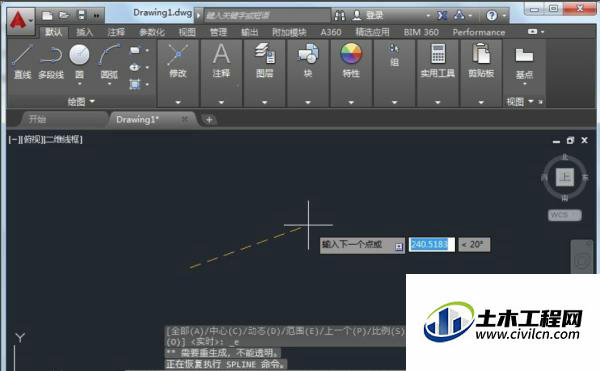600x371 pixels.
Task: Select the Line (直线) tool
Action: point(22,61)
